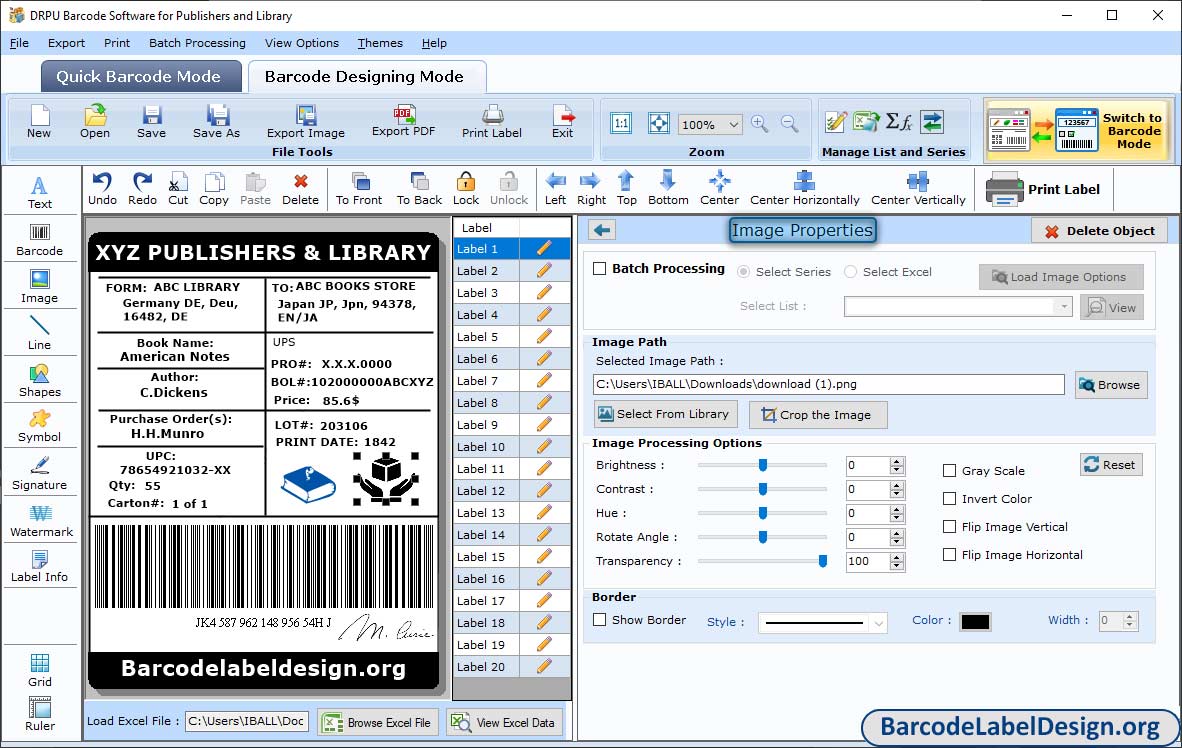
Task: Click the red Delete icon
Action: click(300, 189)
